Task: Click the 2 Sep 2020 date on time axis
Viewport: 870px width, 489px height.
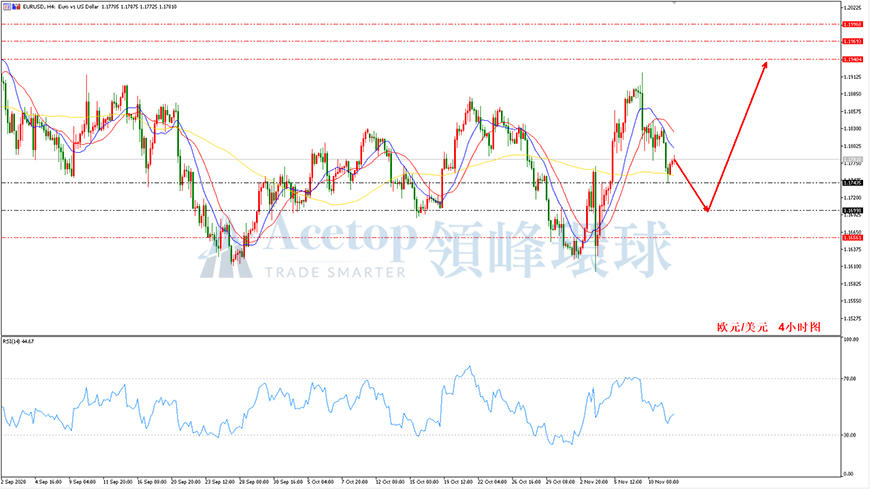Action: [x=13, y=482]
